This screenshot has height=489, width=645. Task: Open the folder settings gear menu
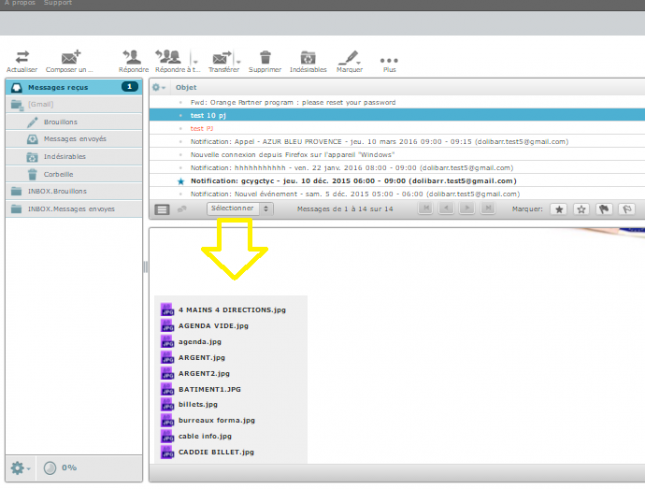tap(20, 468)
